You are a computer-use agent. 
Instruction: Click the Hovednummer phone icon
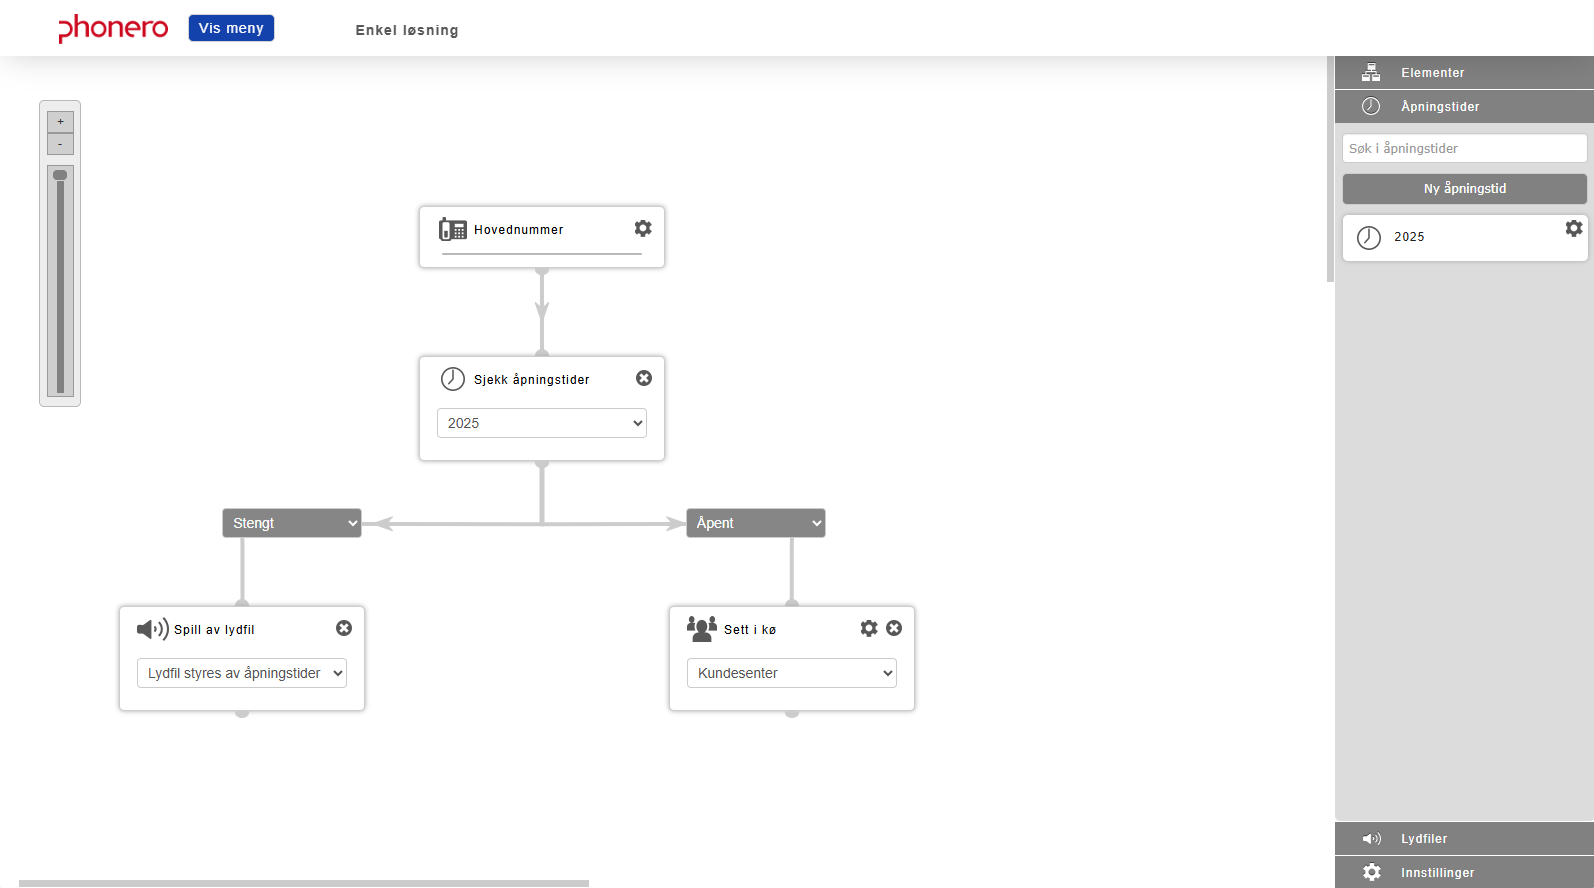(x=453, y=230)
